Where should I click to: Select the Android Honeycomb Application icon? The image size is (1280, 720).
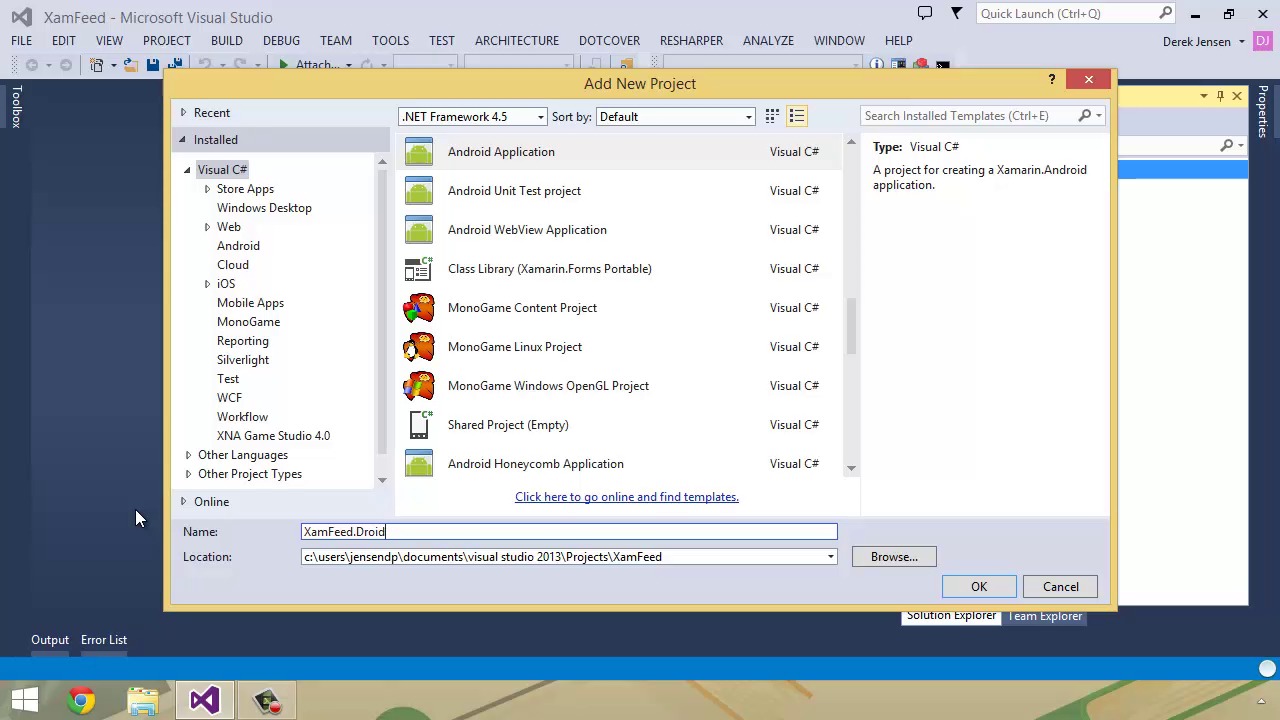419,464
